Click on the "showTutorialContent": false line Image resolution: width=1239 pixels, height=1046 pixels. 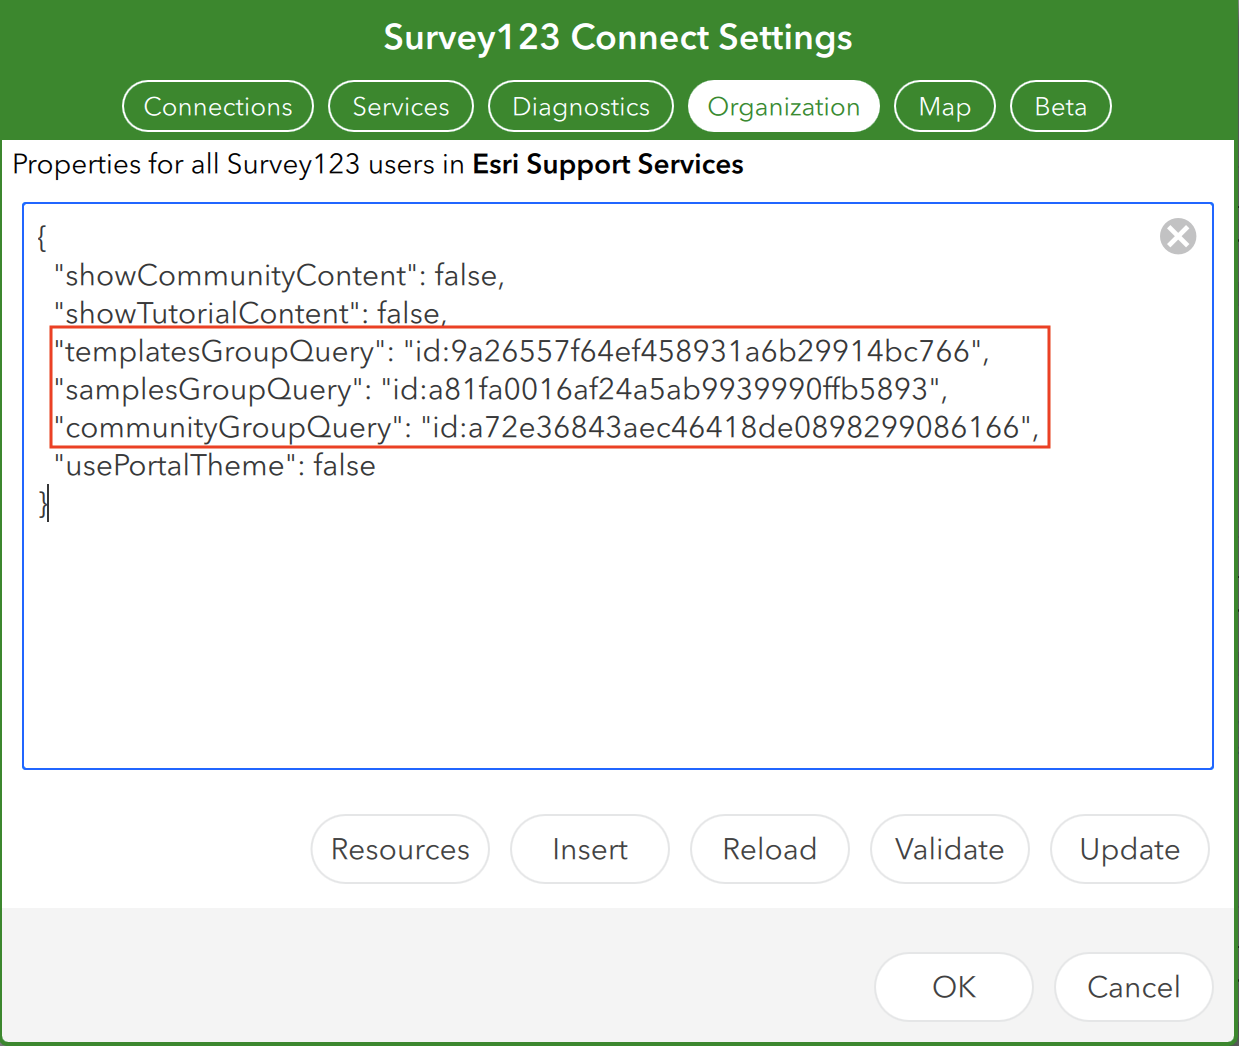pyautogui.click(x=251, y=313)
